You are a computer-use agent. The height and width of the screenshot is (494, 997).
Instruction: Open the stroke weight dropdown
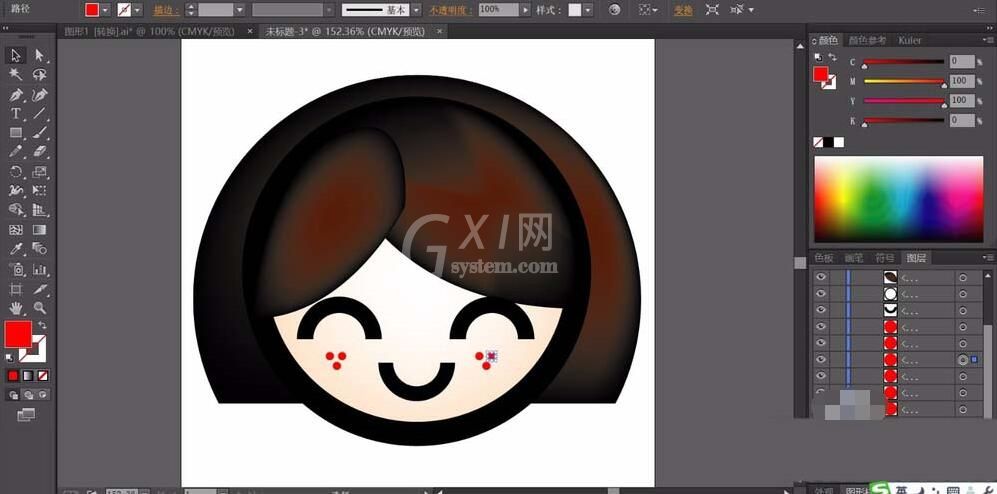[x=239, y=10]
